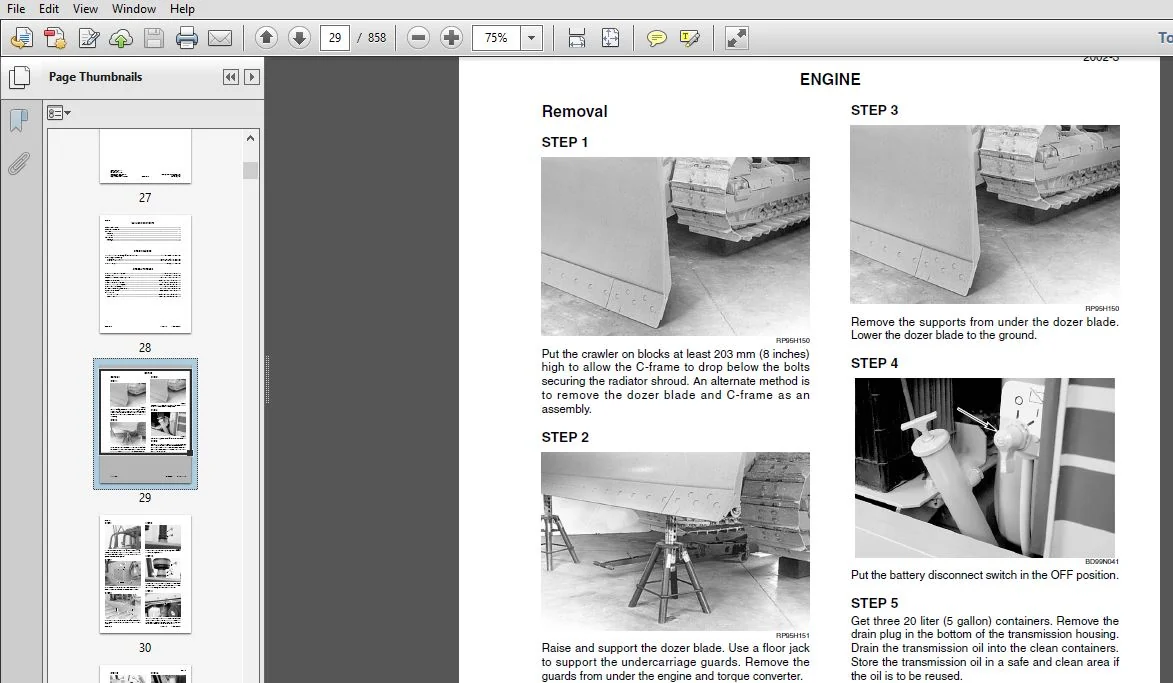Click the zoom level field showing 75%

496,37
